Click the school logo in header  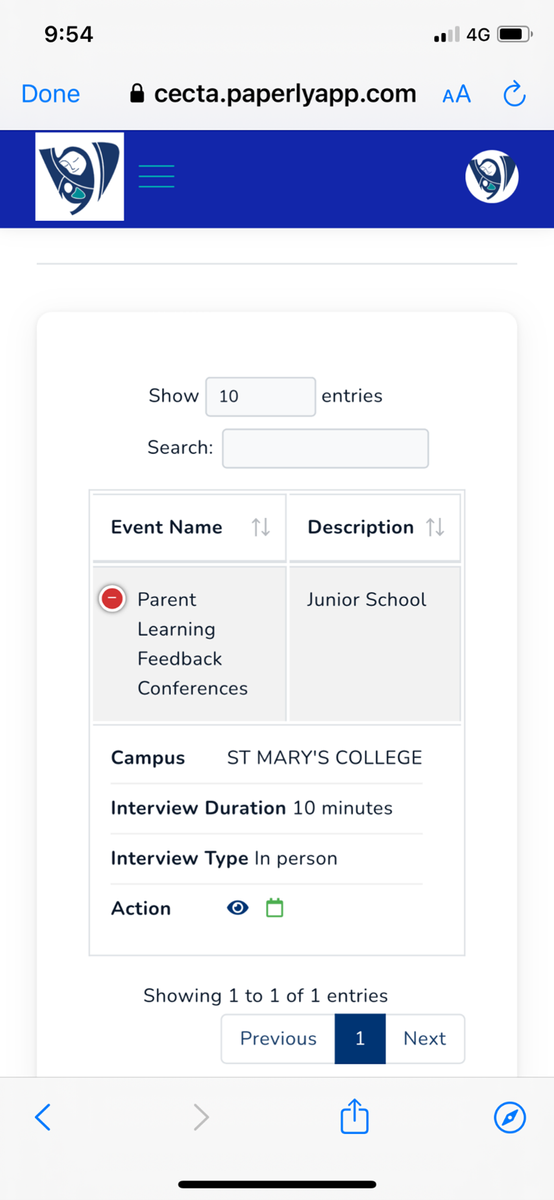[80, 177]
